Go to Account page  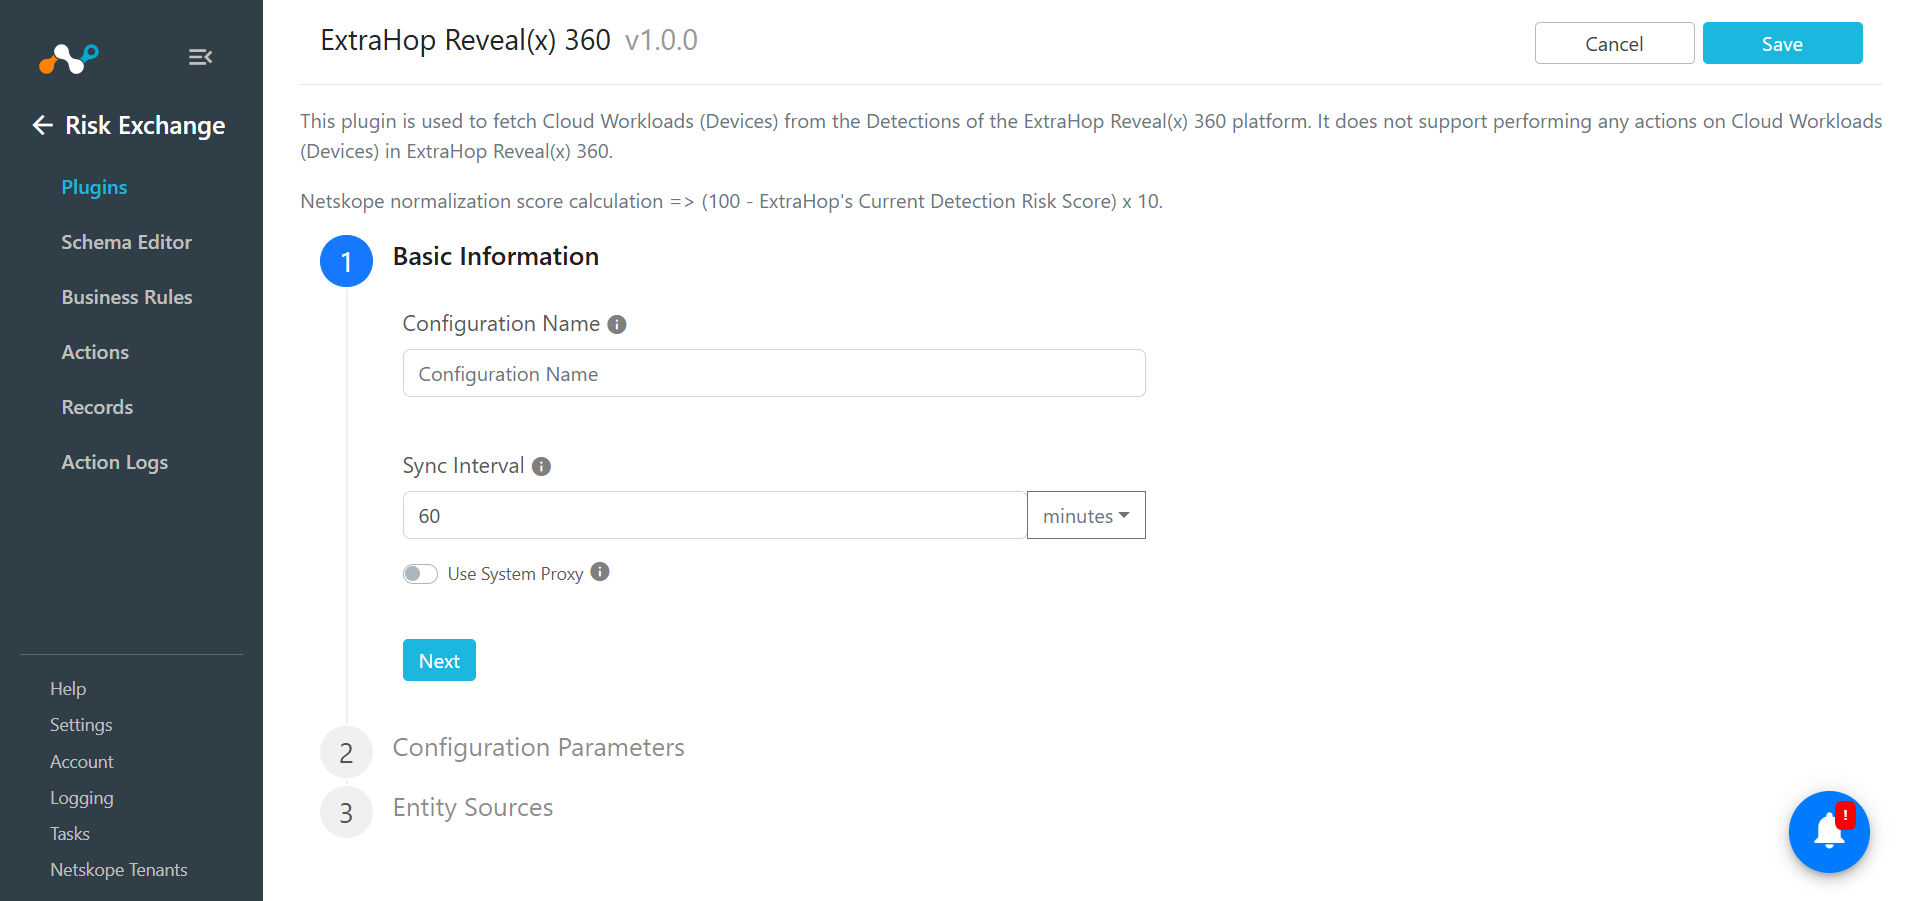pos(82,762)
